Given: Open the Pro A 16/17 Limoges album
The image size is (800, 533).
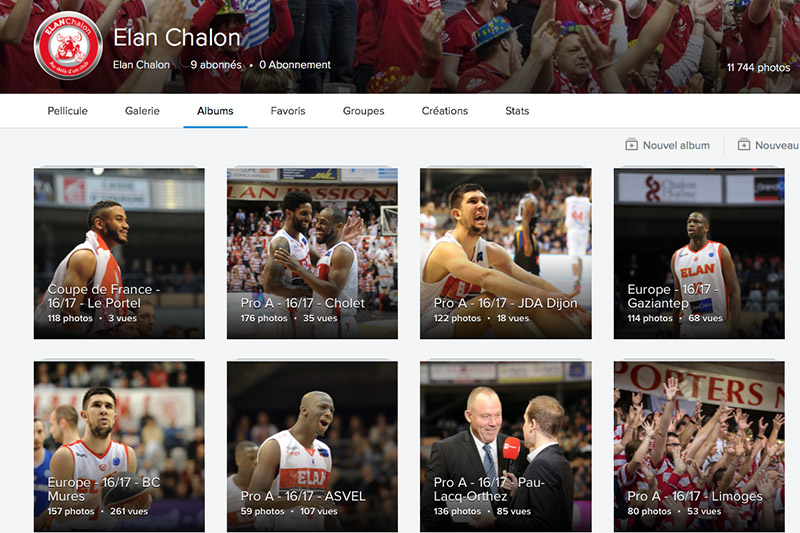Looking at the screenshot, I should 699,447.
